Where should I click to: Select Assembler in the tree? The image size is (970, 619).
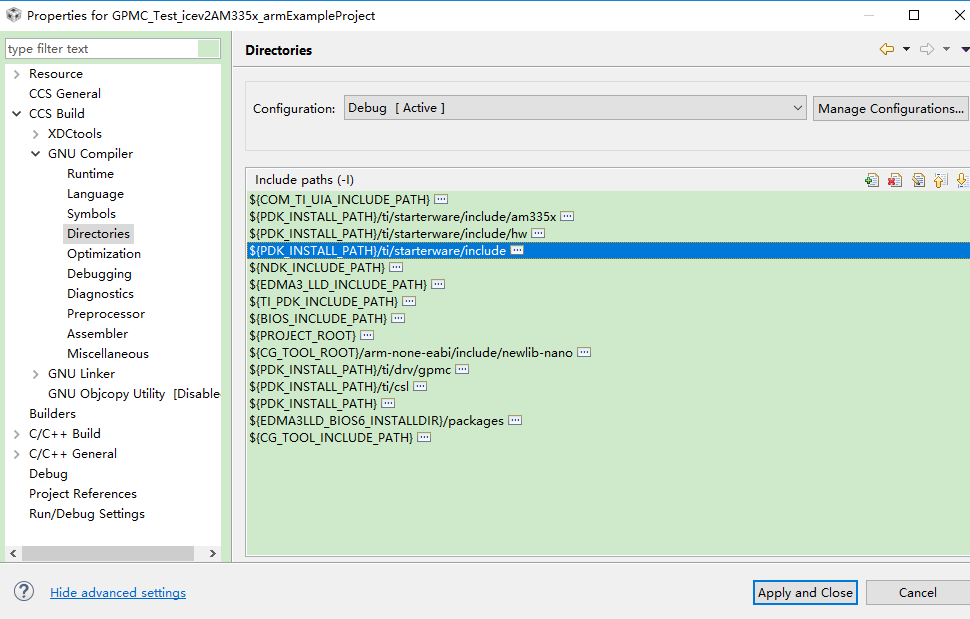coord(97,333)
